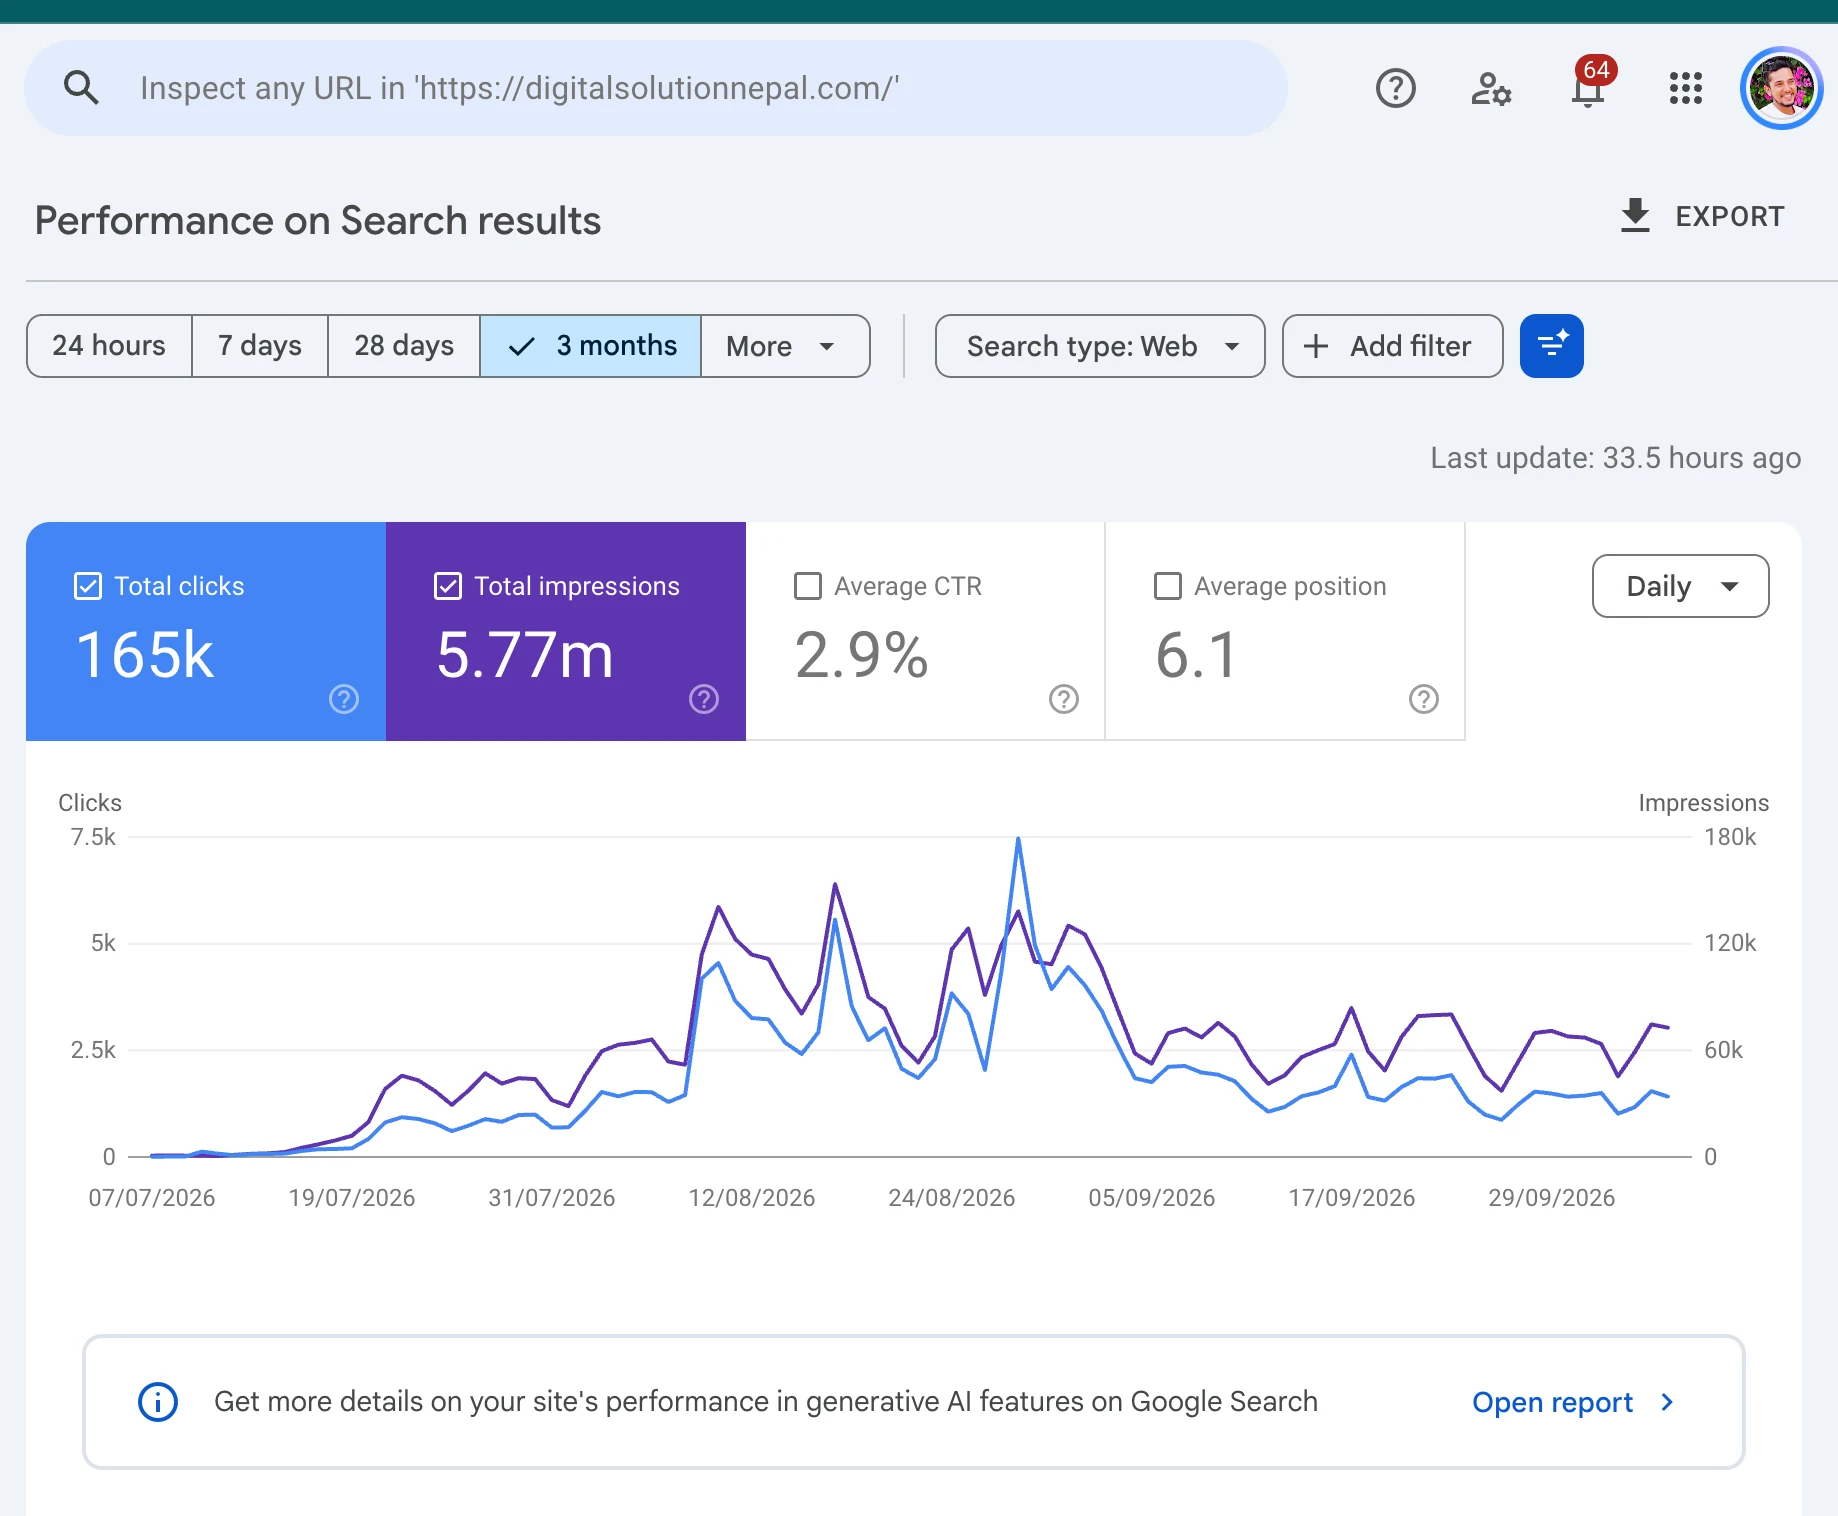Image resolution: width=1838 pixels, height=1516 pixels.
Task: Click help icon on Total impressions card
Action: (x=704, y=699)
